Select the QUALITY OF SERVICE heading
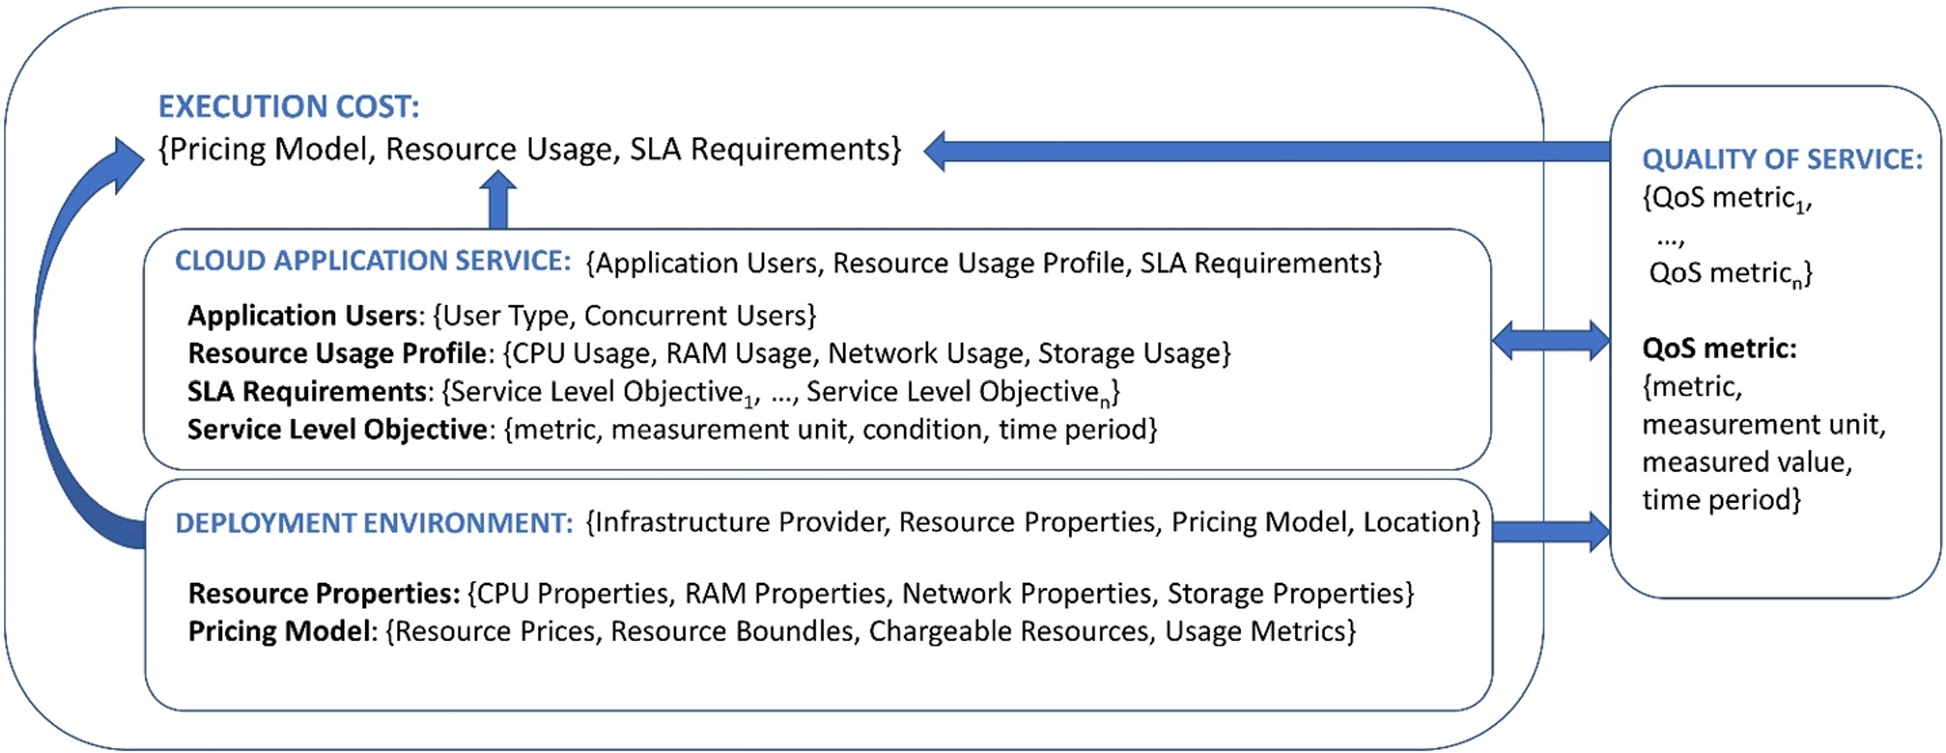 click(x=1782, y=160)
